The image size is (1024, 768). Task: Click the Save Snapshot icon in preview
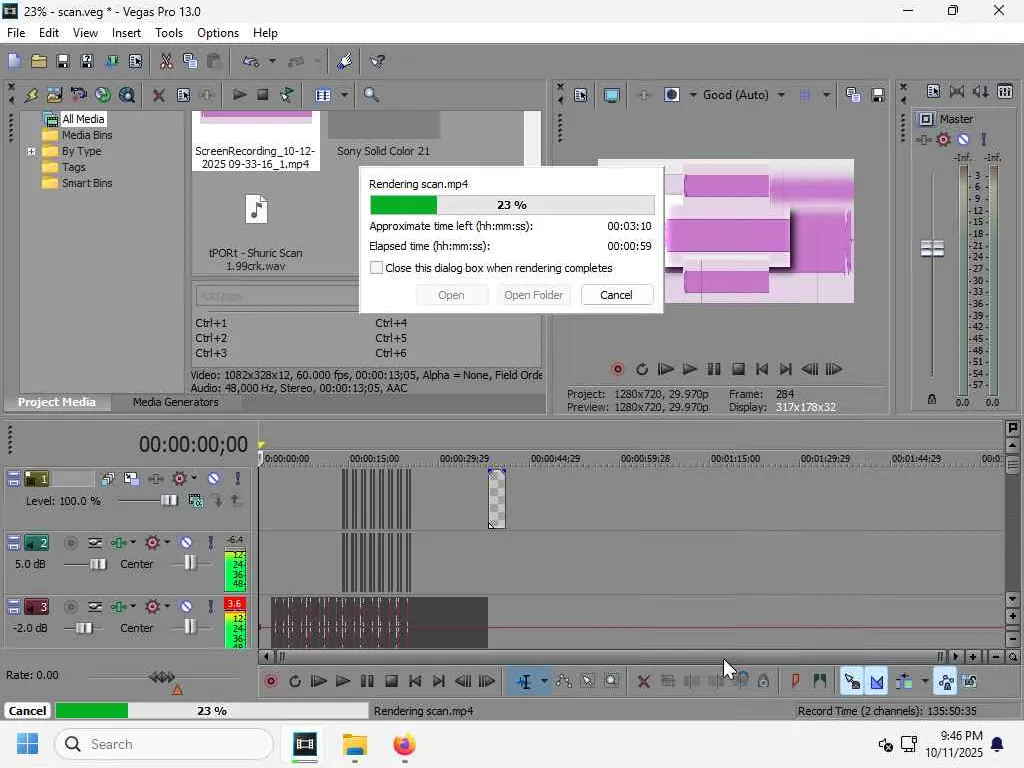[x=878, y=95]
